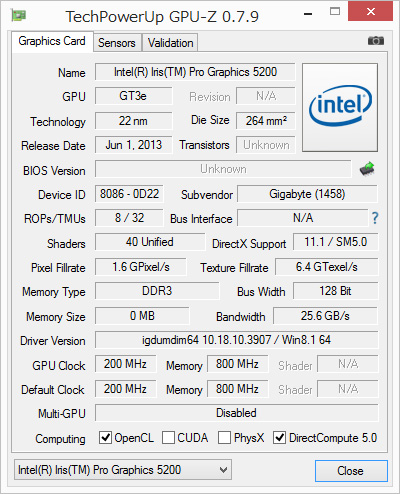Toggle the PhysX checkbox

tap(224, 437)
